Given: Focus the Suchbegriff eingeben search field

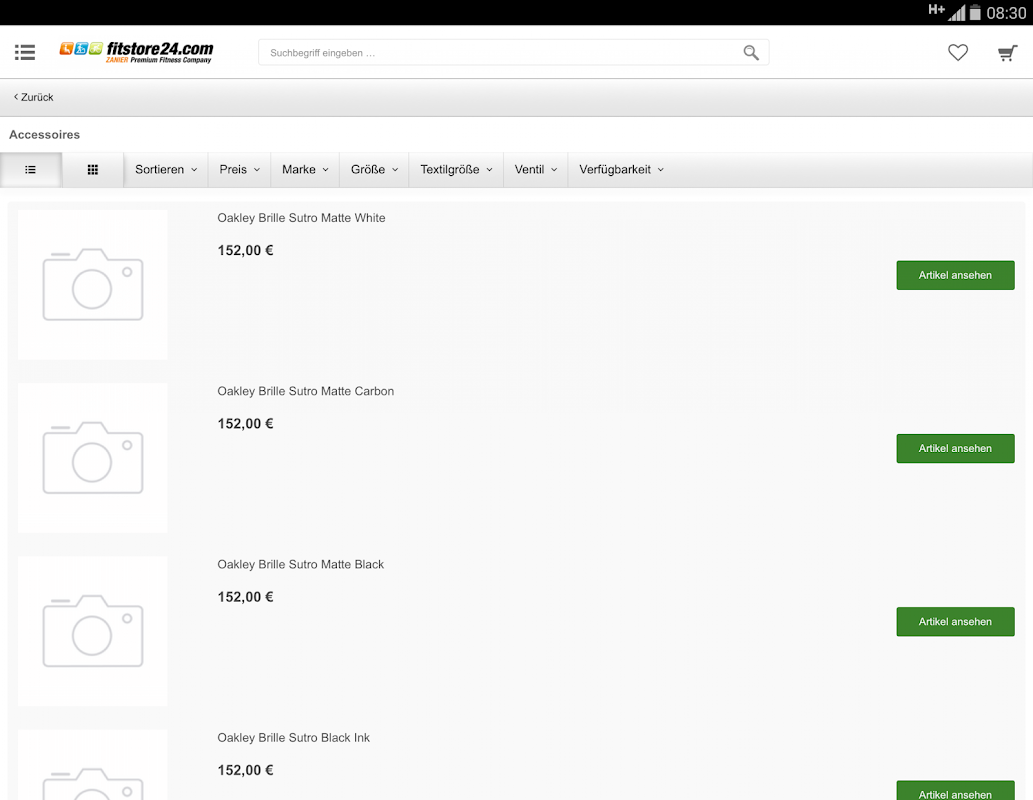Looking at the screenshot, I should click(x=513, y=53).
